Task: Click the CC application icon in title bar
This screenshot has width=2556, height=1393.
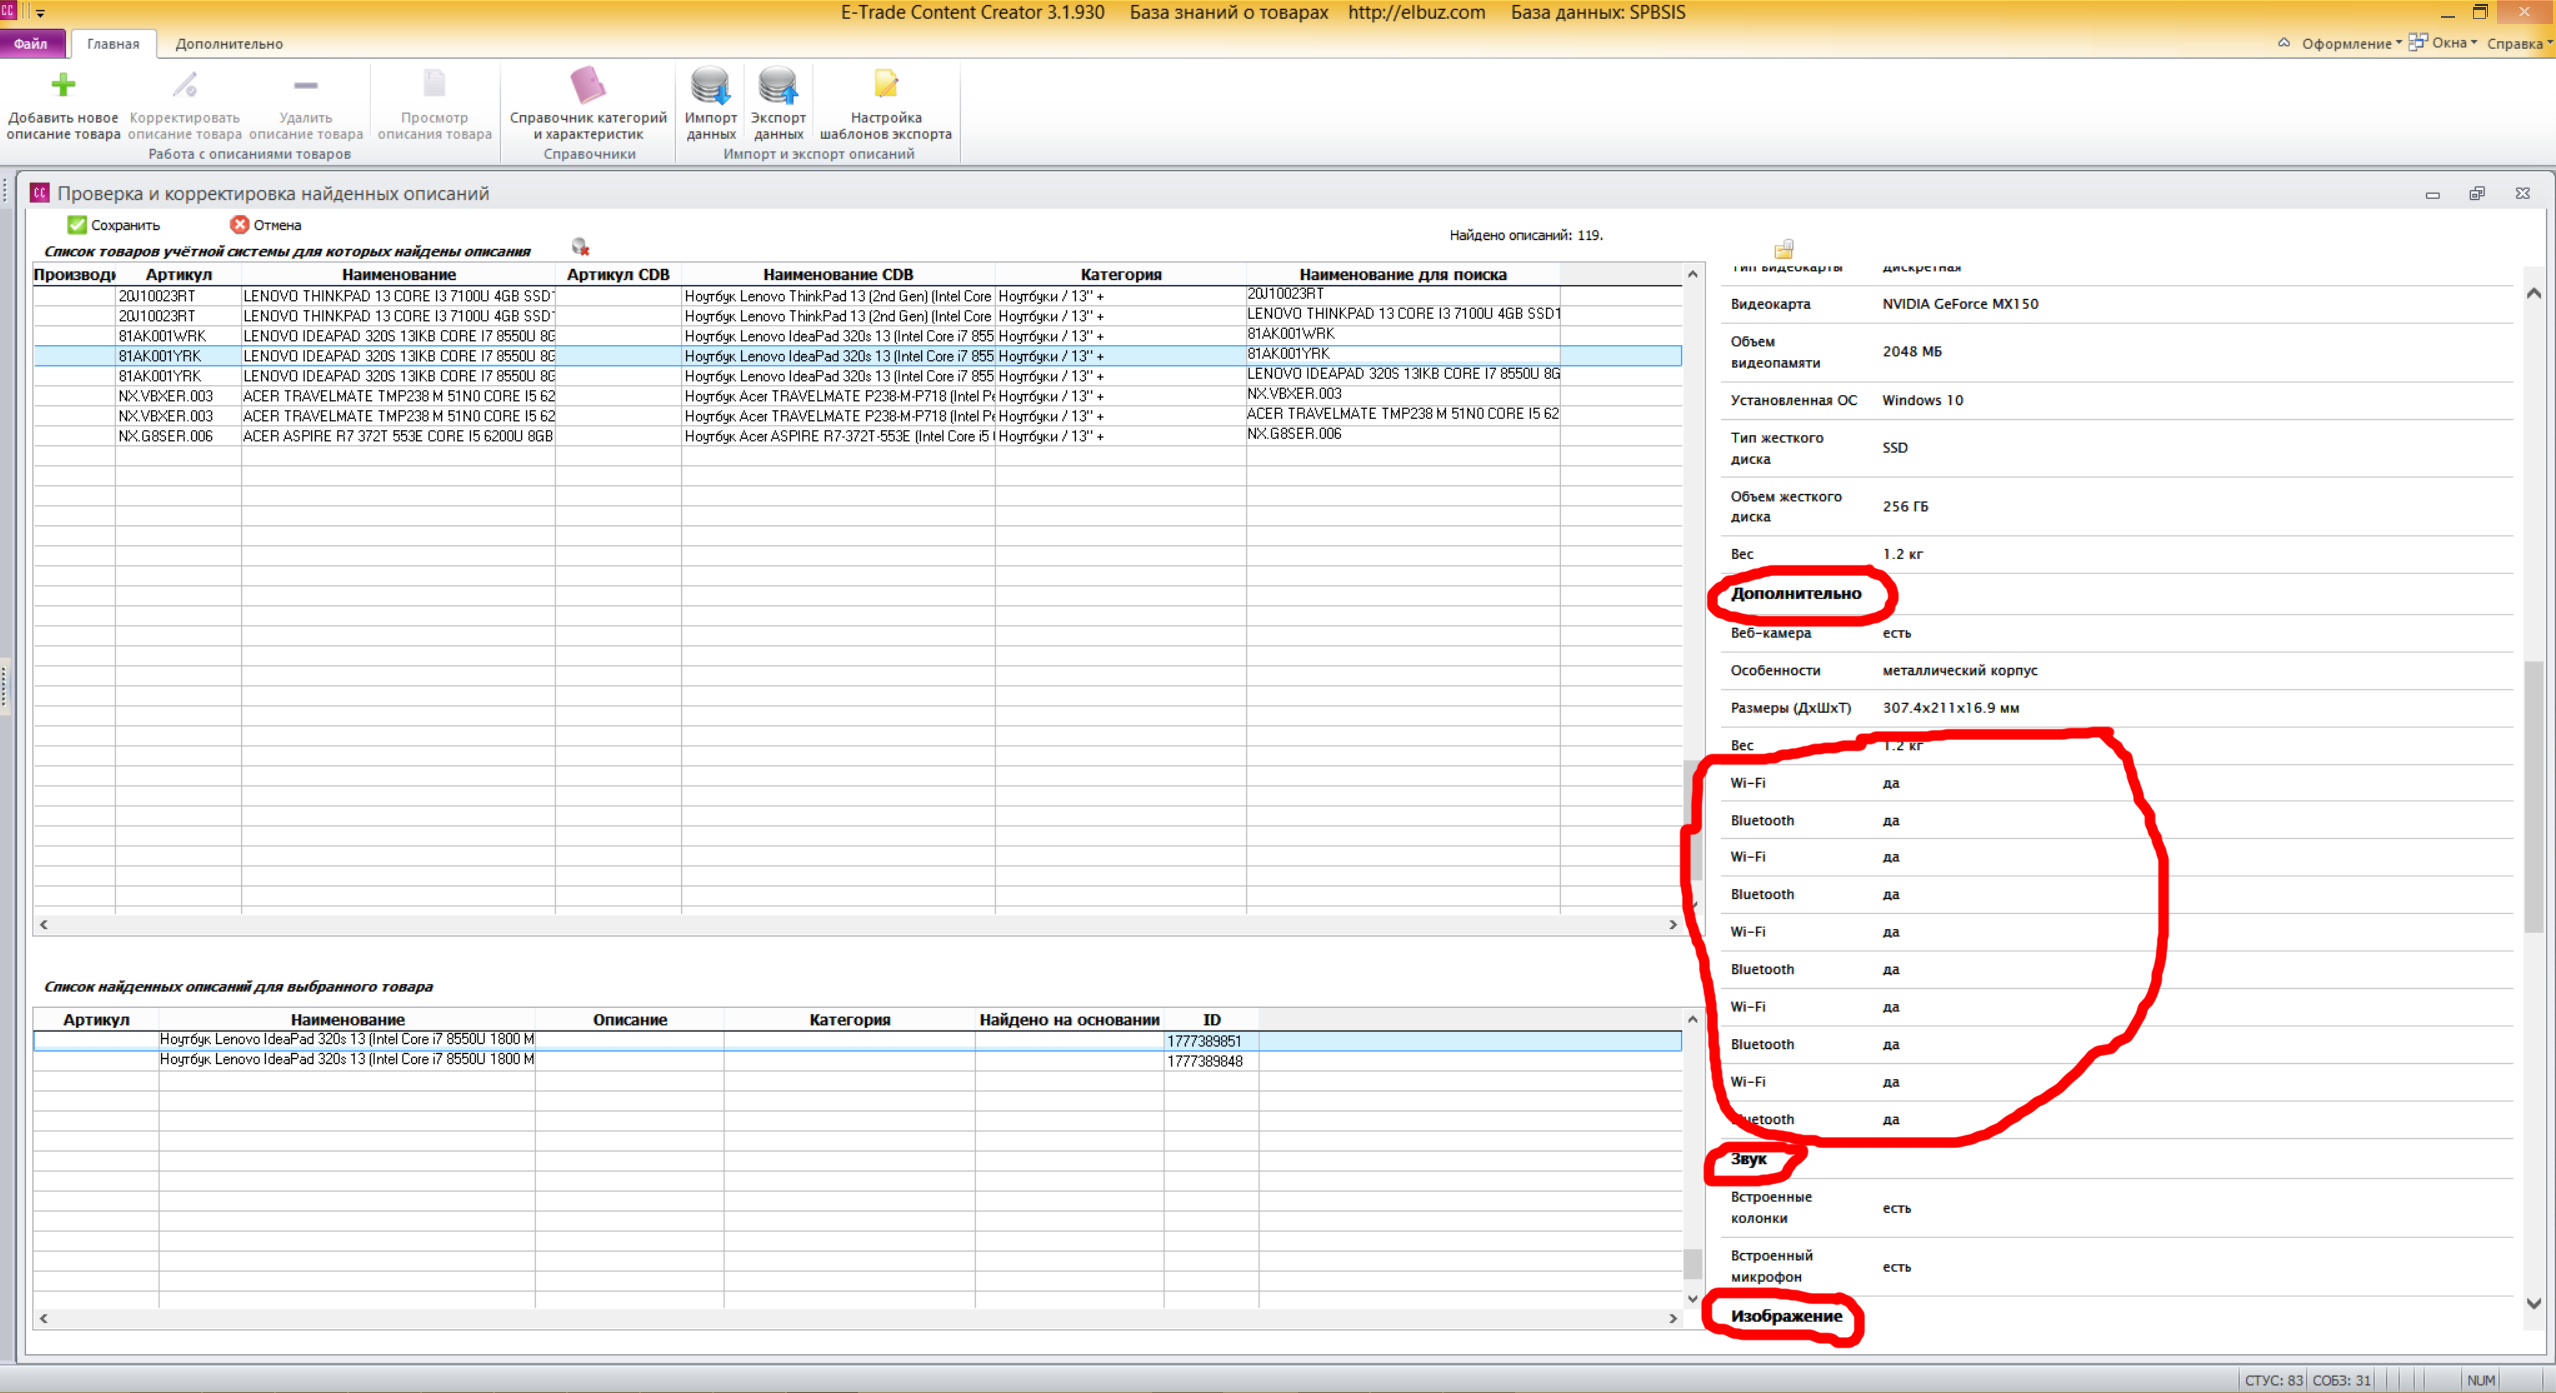Action: (8, 11)
